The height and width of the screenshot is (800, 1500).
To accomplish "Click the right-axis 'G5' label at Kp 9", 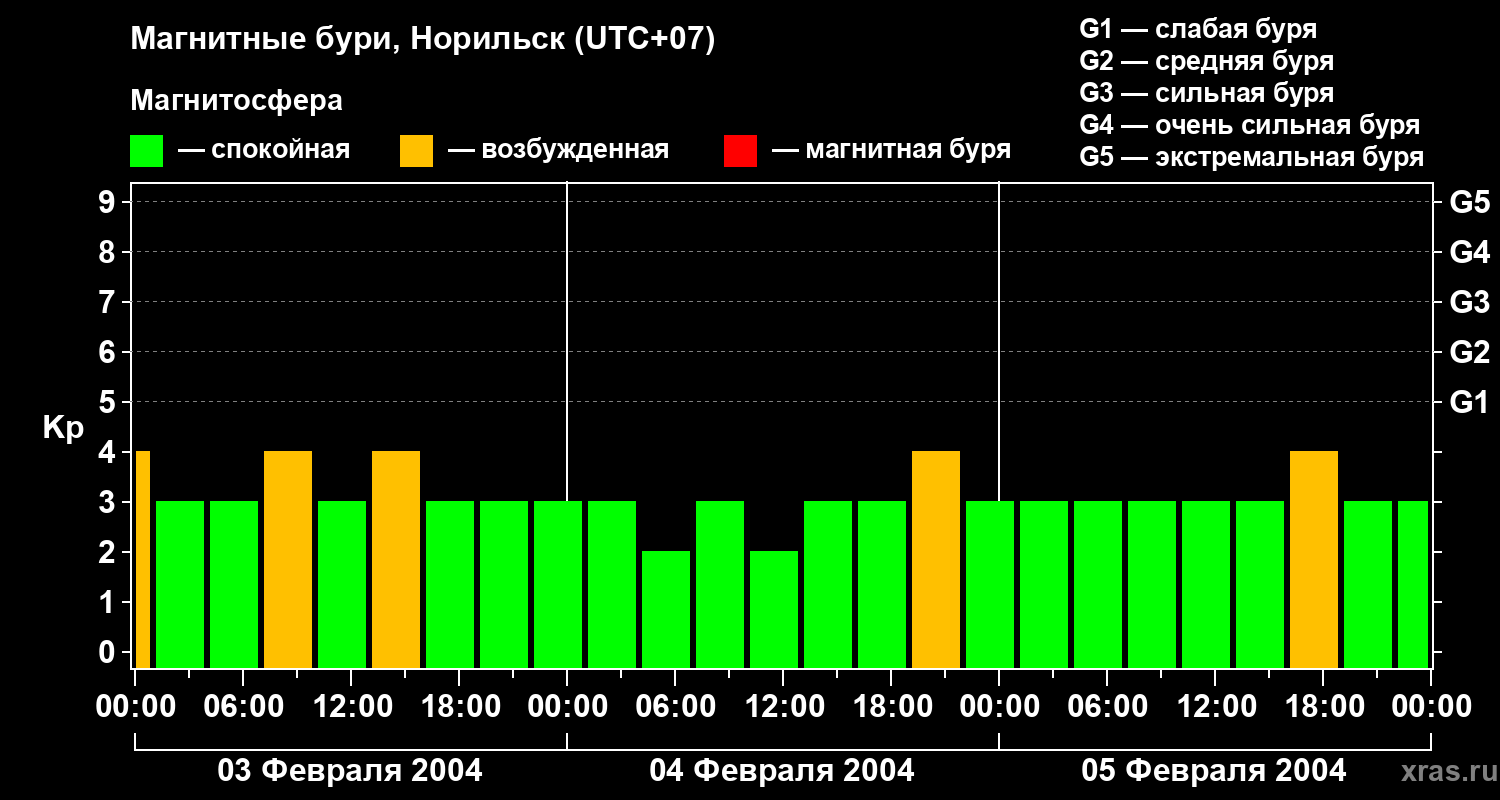I will [1469, 202].
